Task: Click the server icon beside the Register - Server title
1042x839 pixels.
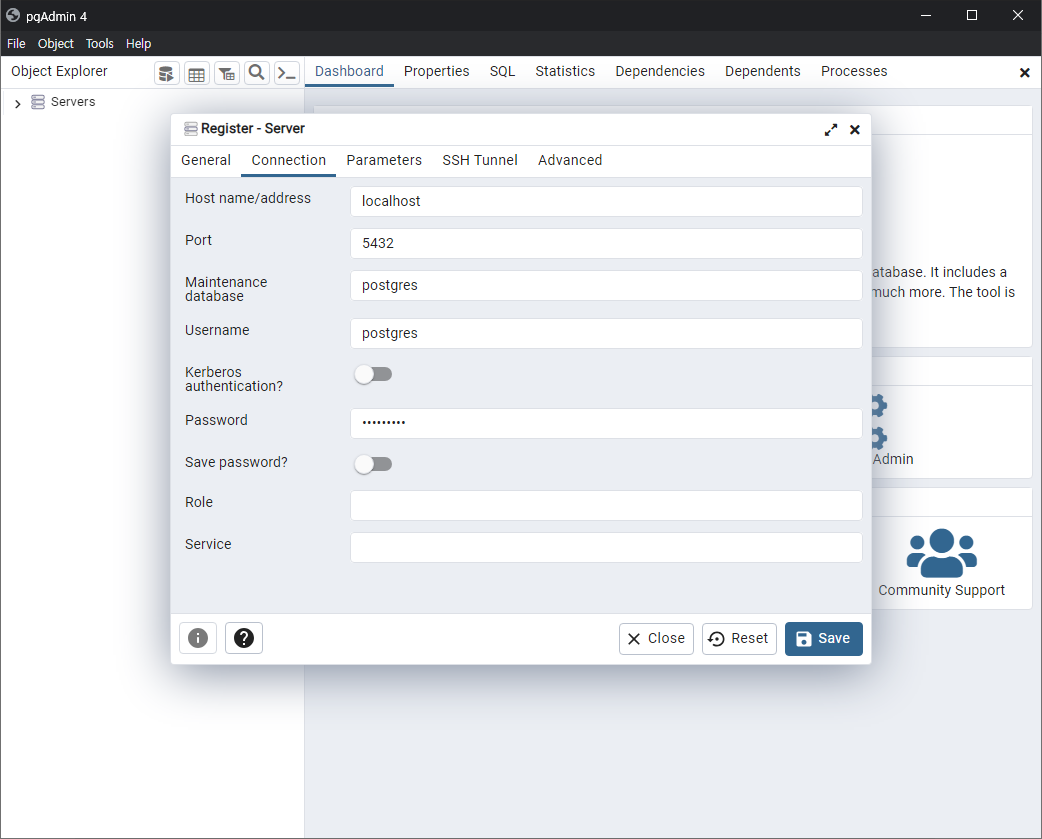Action: (191, 128)
